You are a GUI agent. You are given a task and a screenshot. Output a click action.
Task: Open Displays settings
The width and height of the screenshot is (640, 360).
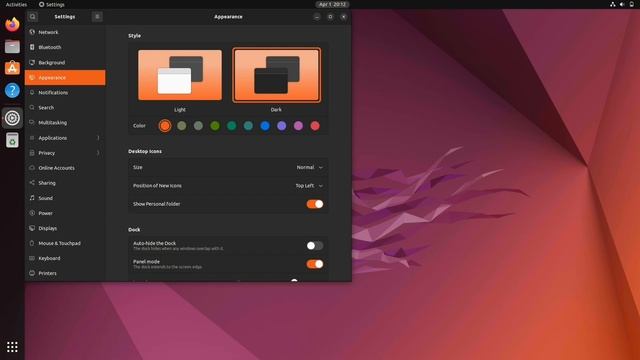[x=65, y=228]
